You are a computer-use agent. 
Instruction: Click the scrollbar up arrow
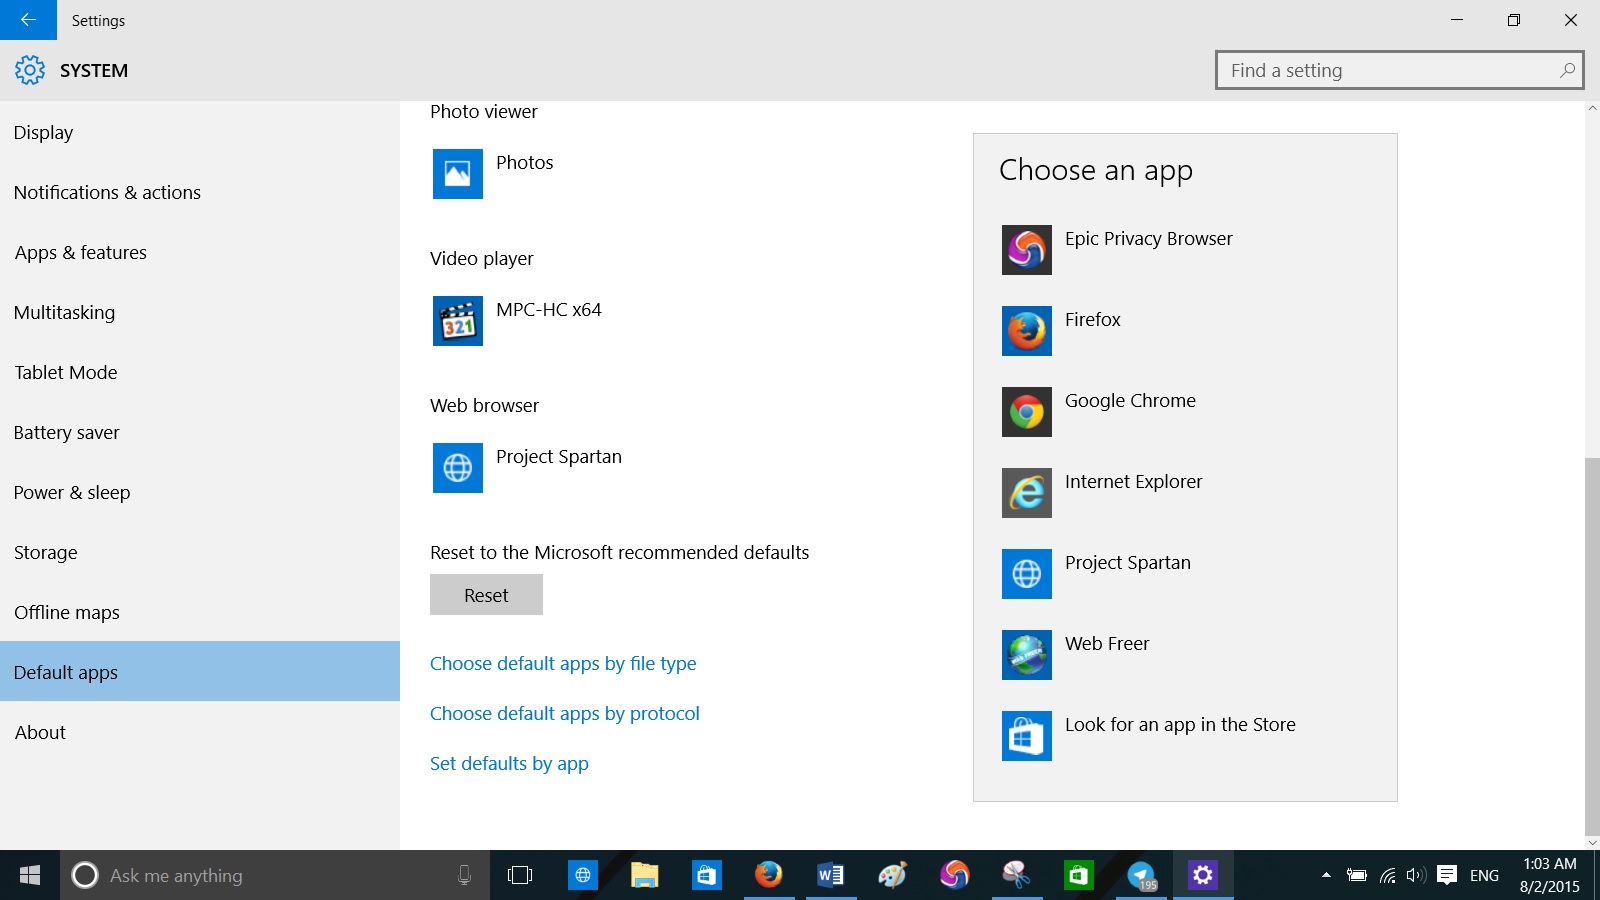(1592, 108)
